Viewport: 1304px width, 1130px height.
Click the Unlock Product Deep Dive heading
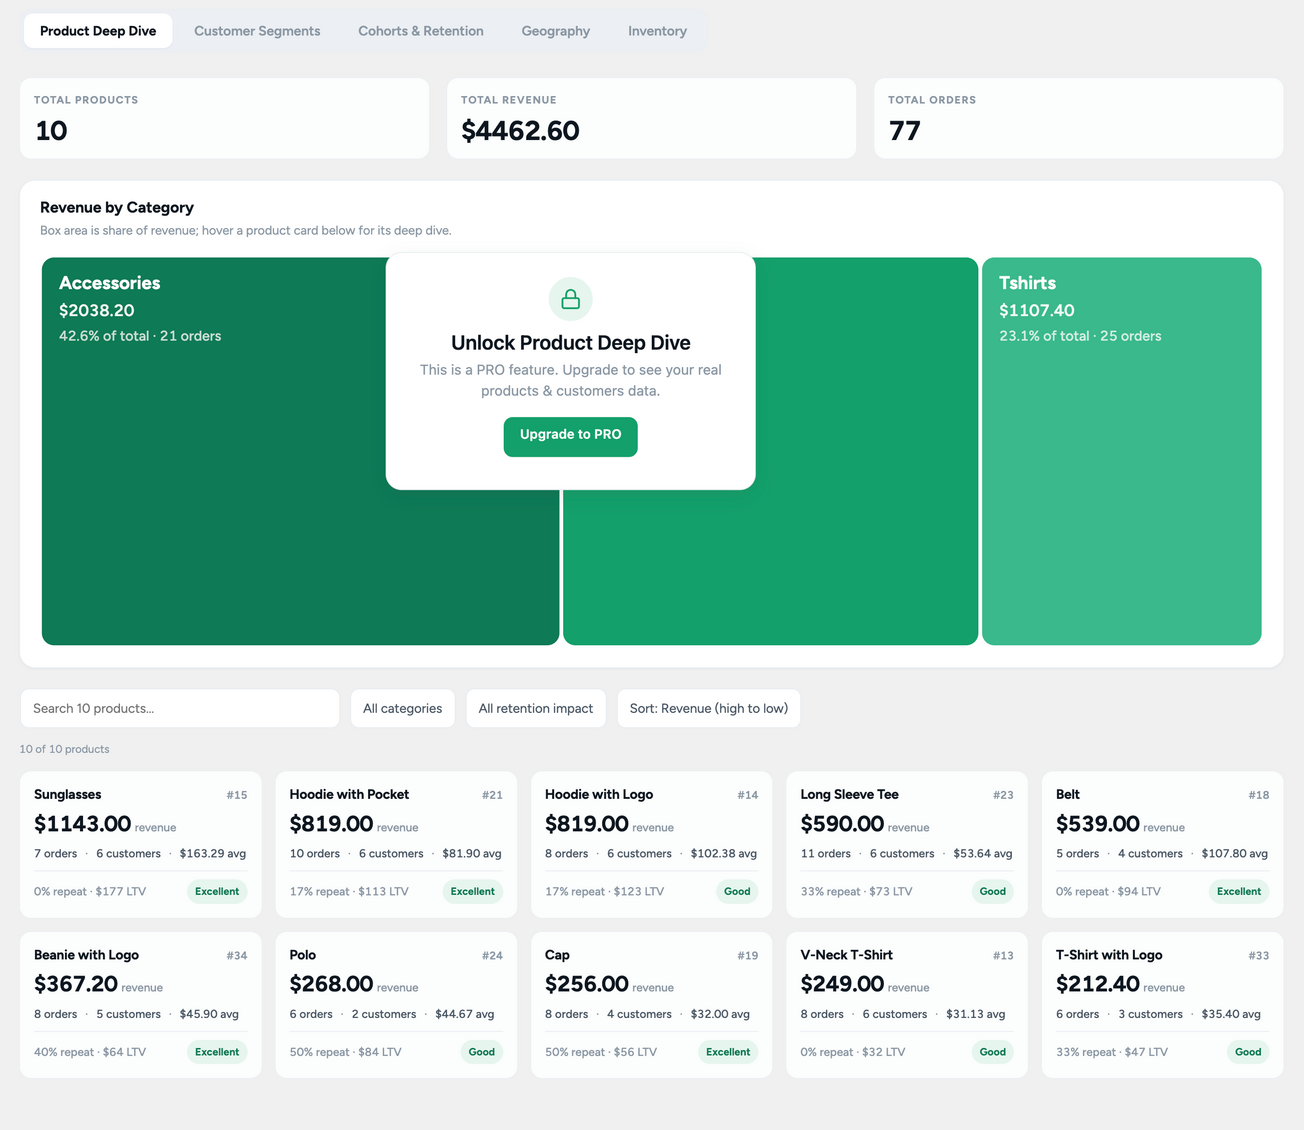click(x=571, y=343)
